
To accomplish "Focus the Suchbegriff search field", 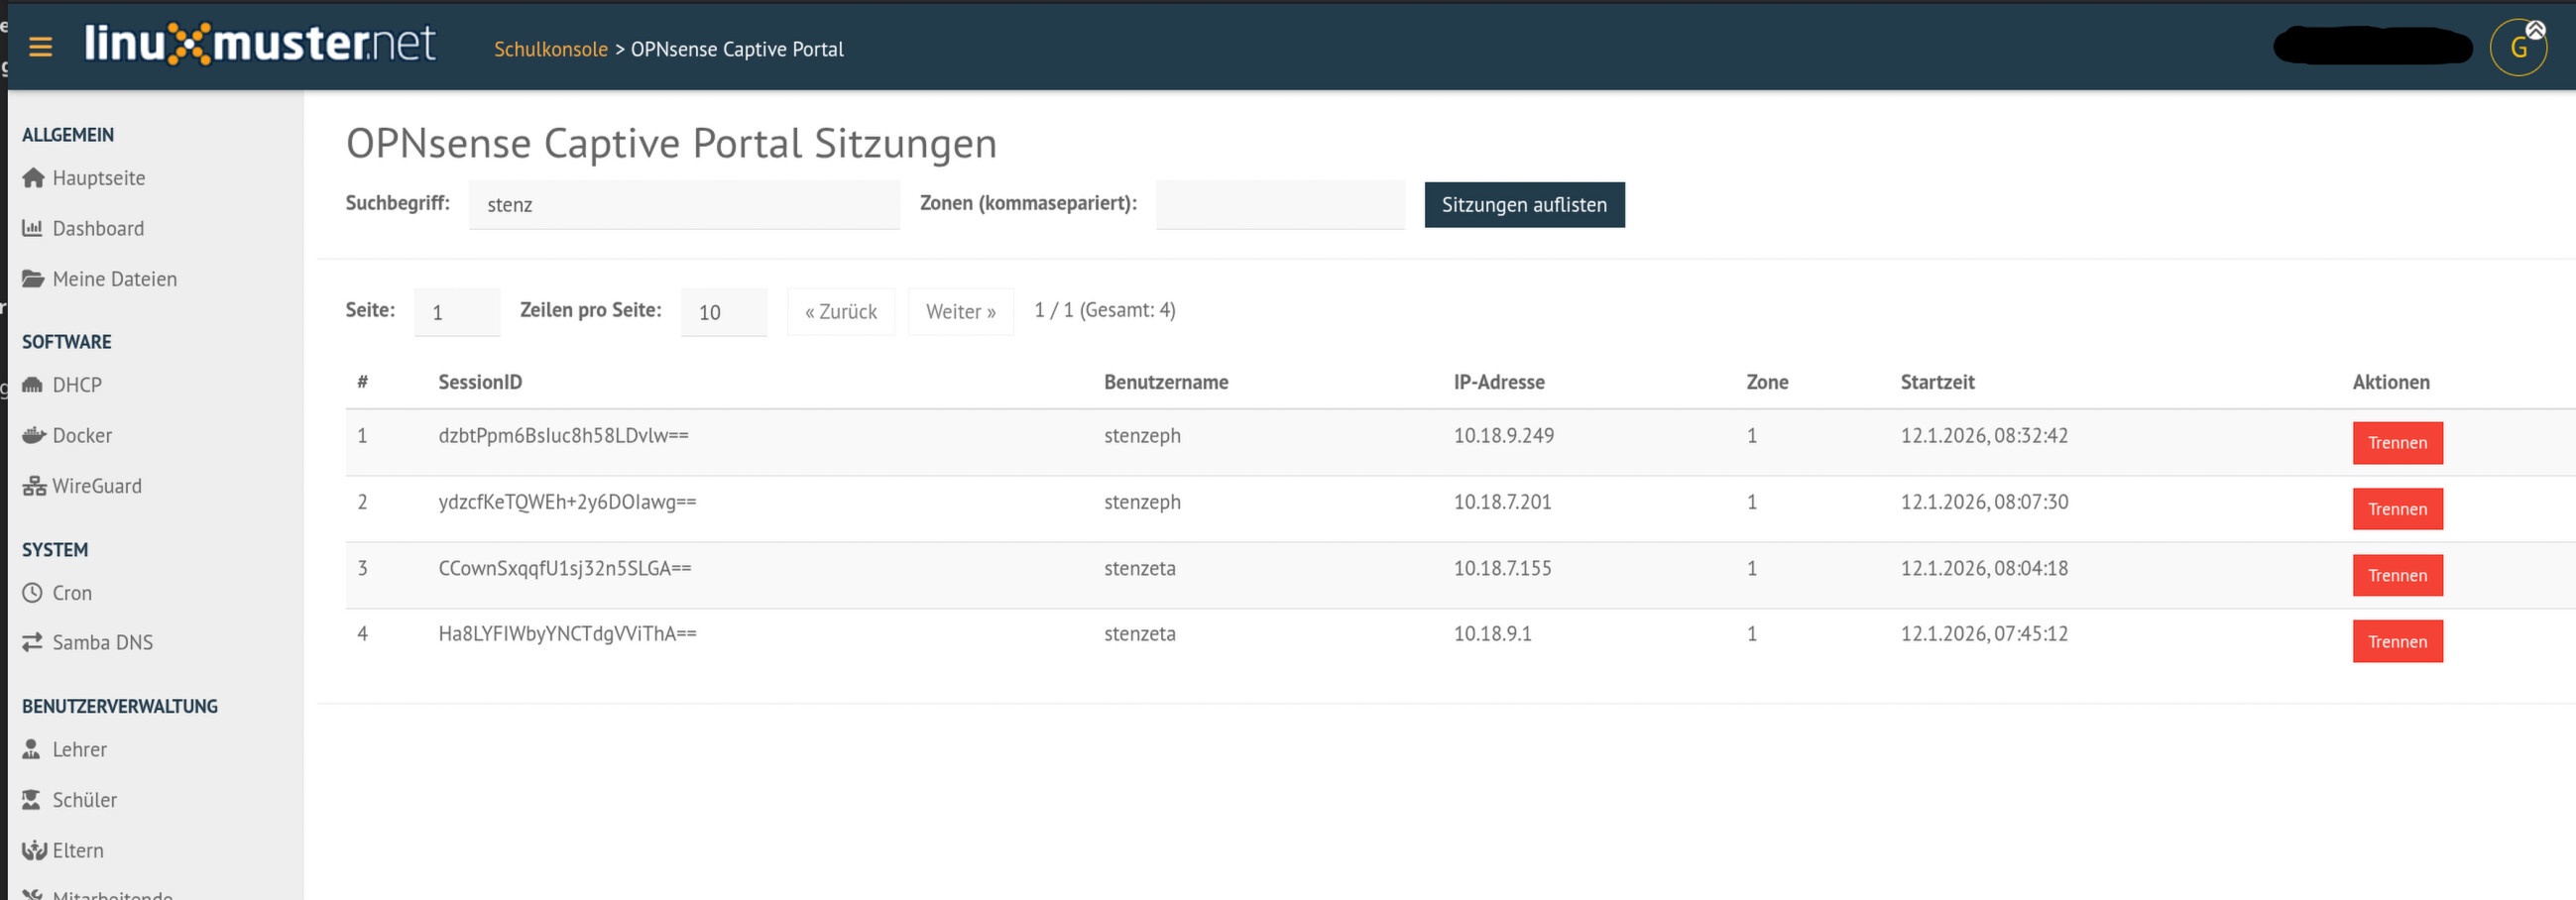I will tap(684, 205).
